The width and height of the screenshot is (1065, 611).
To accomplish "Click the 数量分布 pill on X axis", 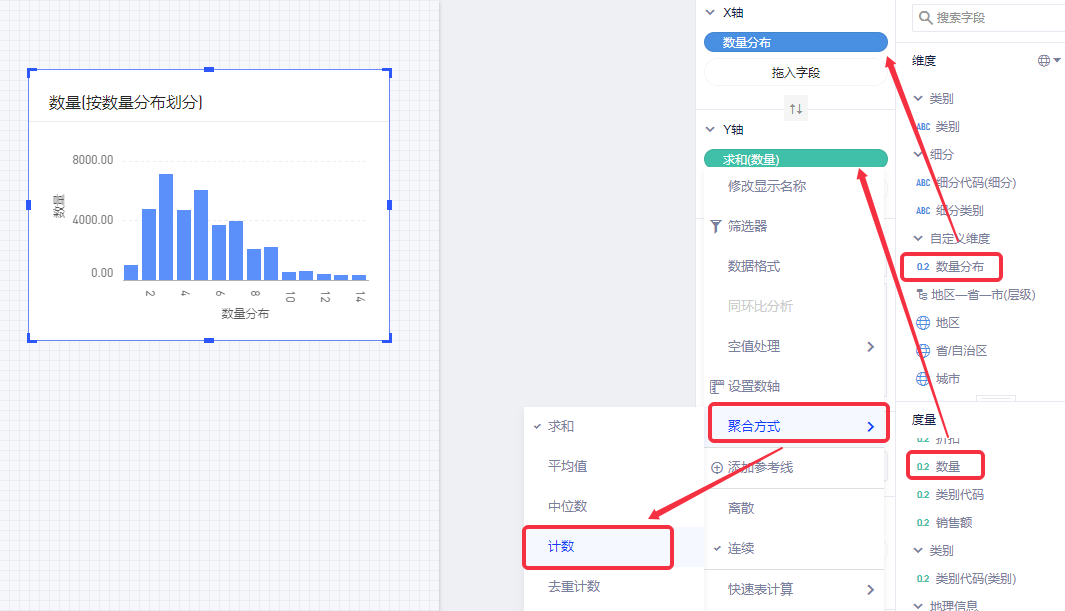I will click(x=795, y=42).
